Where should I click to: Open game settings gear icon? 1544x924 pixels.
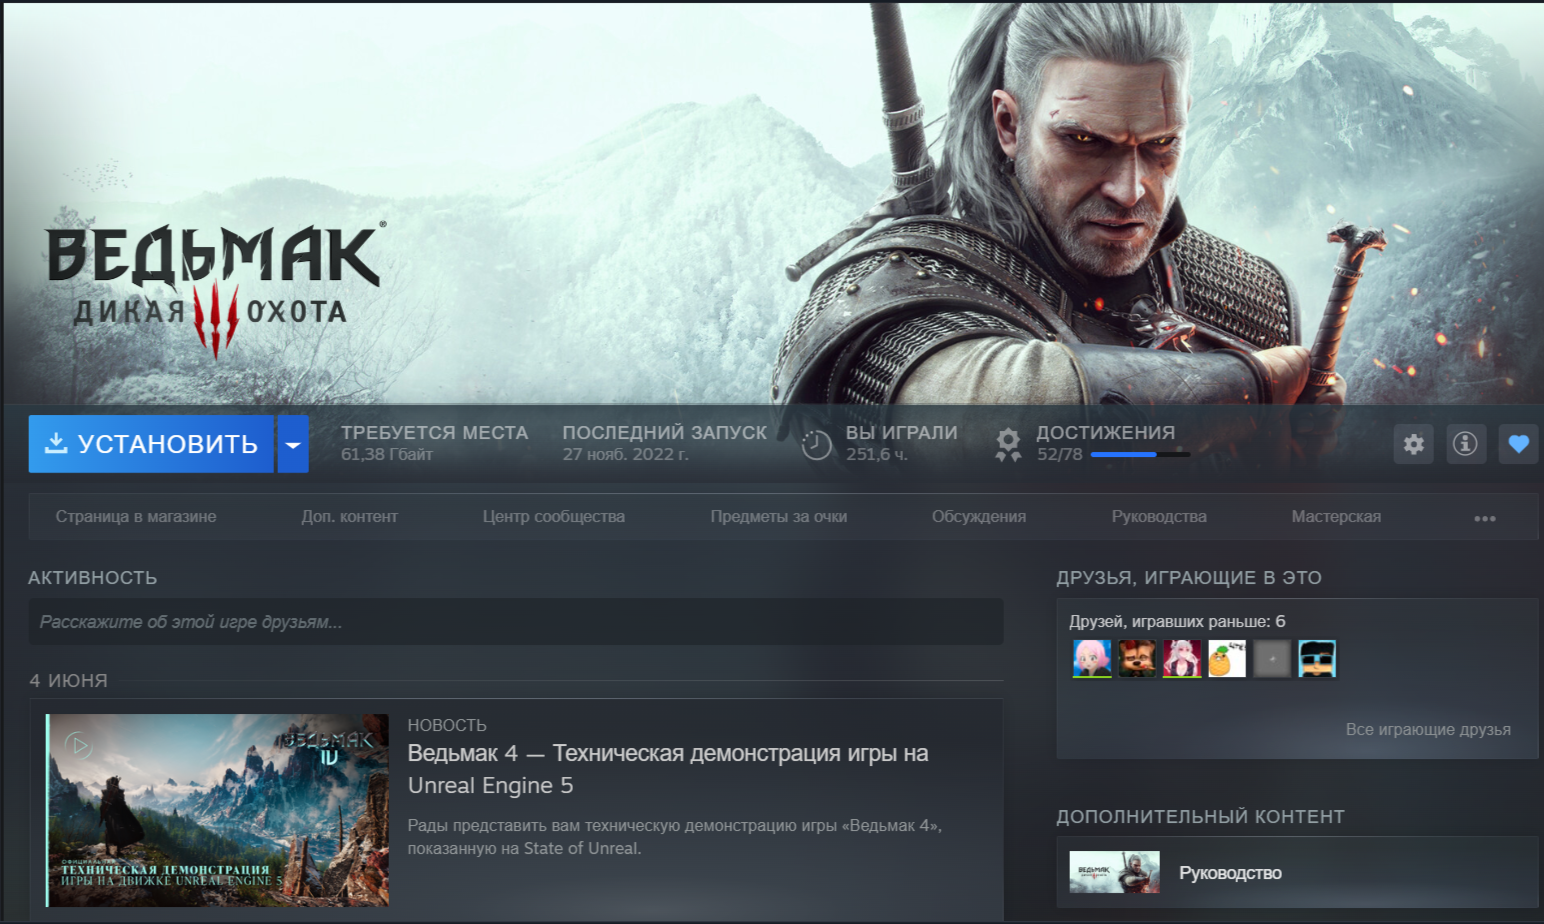pyautogui.click(x=1413, y=444)
